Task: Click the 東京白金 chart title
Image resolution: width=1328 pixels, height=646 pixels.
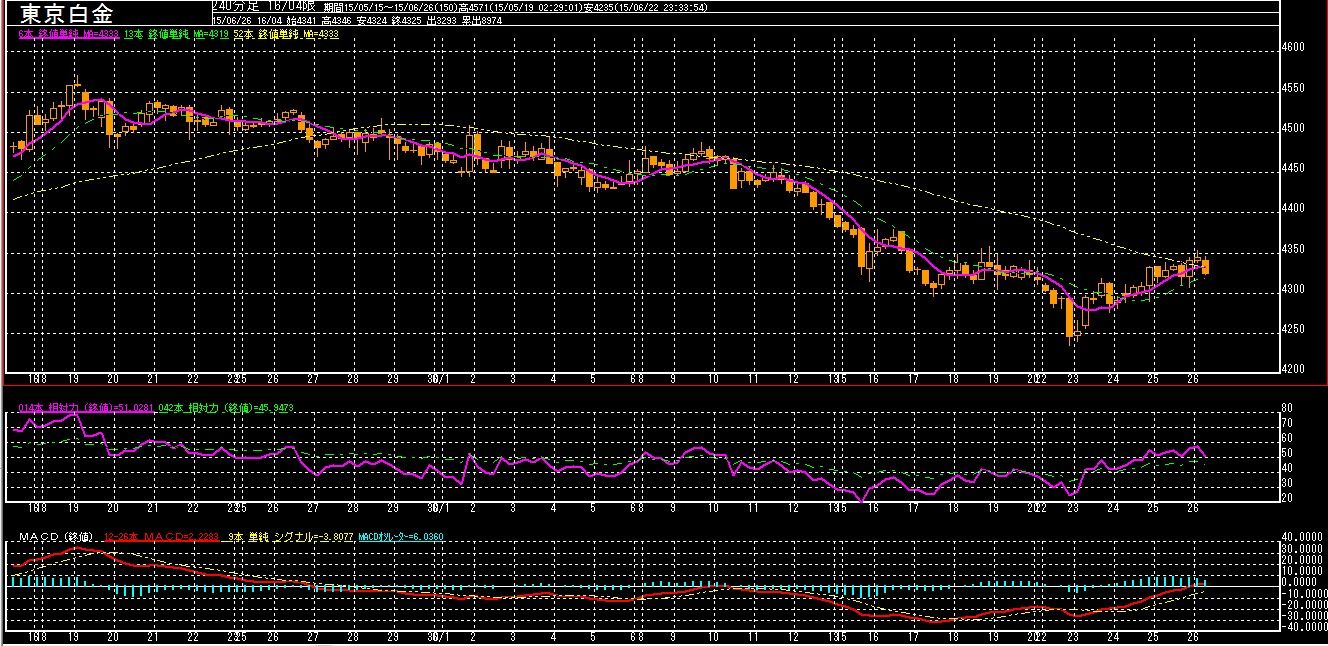Action: [x=66, y=14]
